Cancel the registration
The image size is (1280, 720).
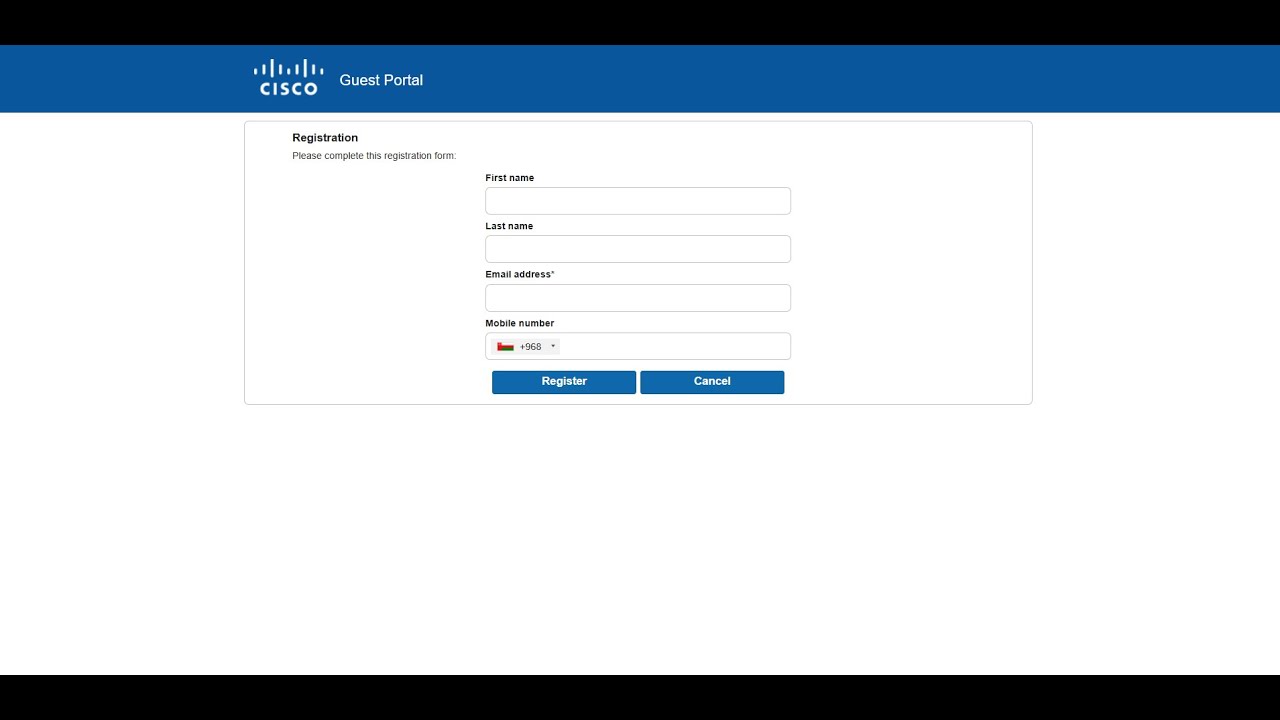click(x=712, y=382)
